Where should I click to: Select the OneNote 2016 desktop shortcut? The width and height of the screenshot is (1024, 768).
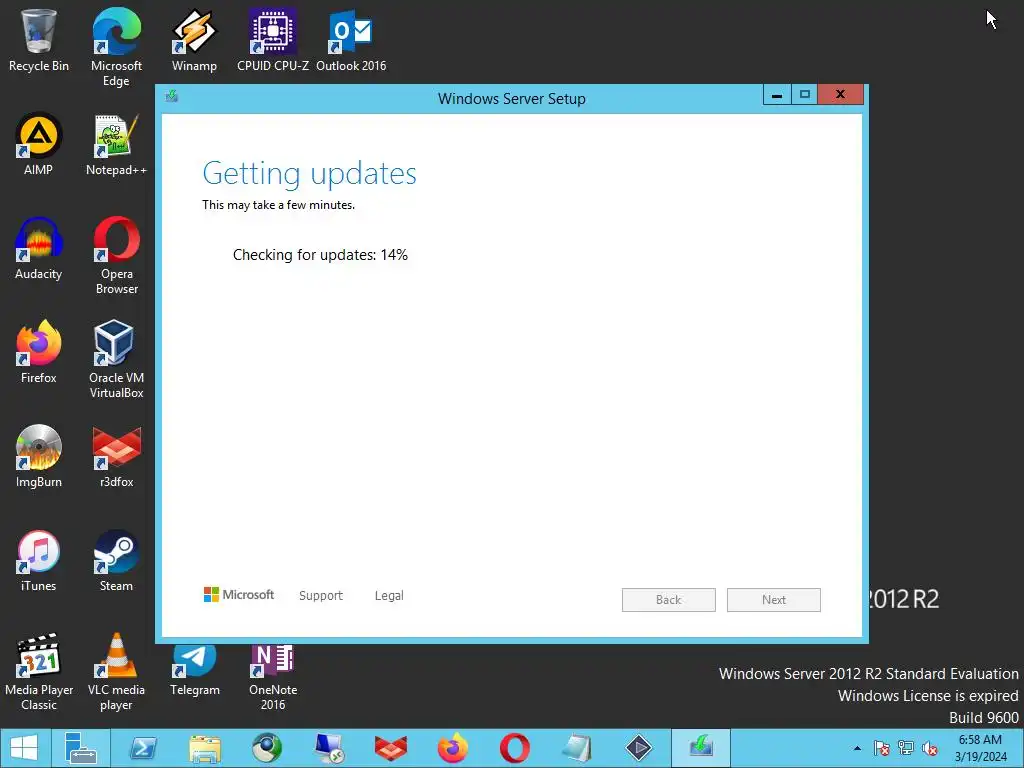(273, 677)
